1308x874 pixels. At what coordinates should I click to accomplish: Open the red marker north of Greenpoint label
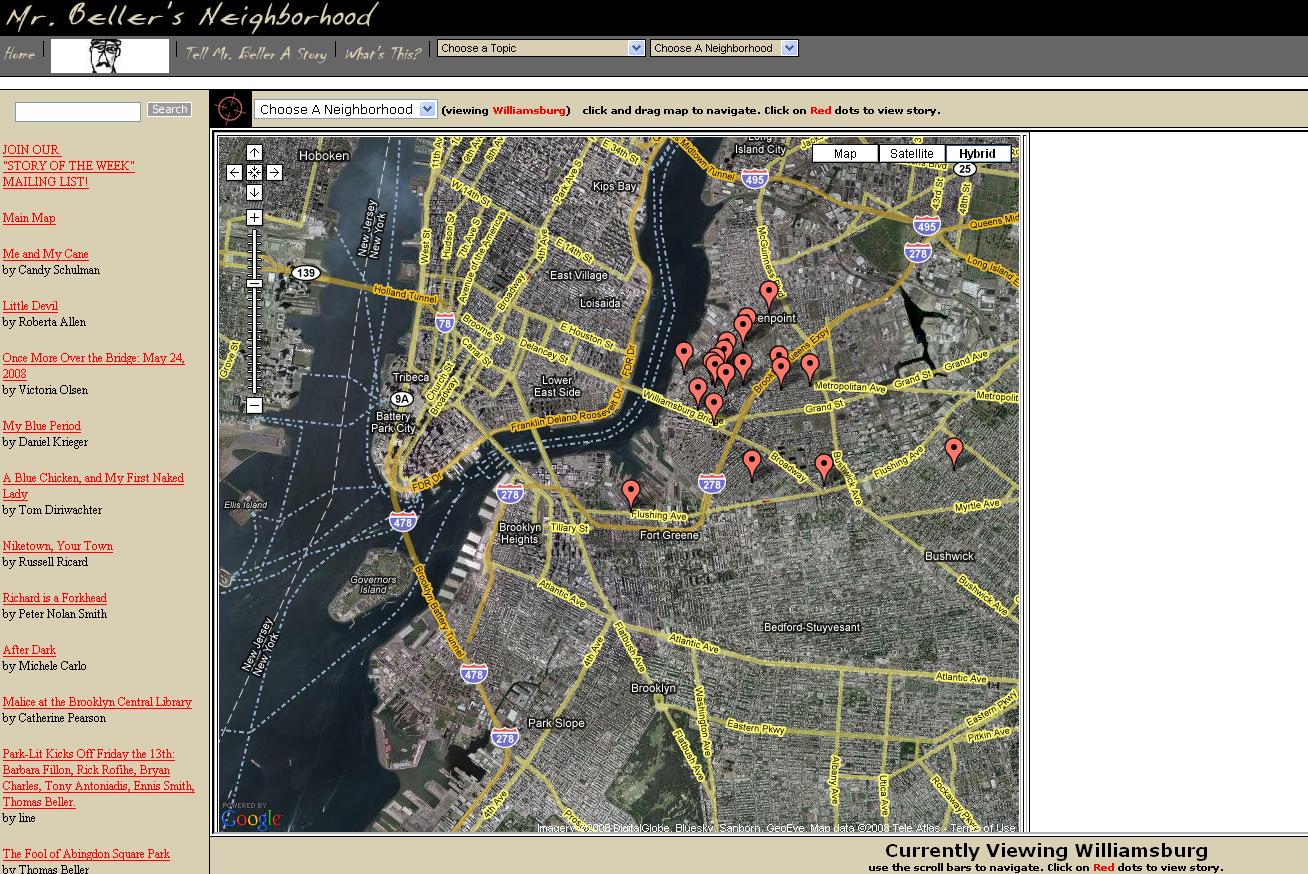point(768,294)
